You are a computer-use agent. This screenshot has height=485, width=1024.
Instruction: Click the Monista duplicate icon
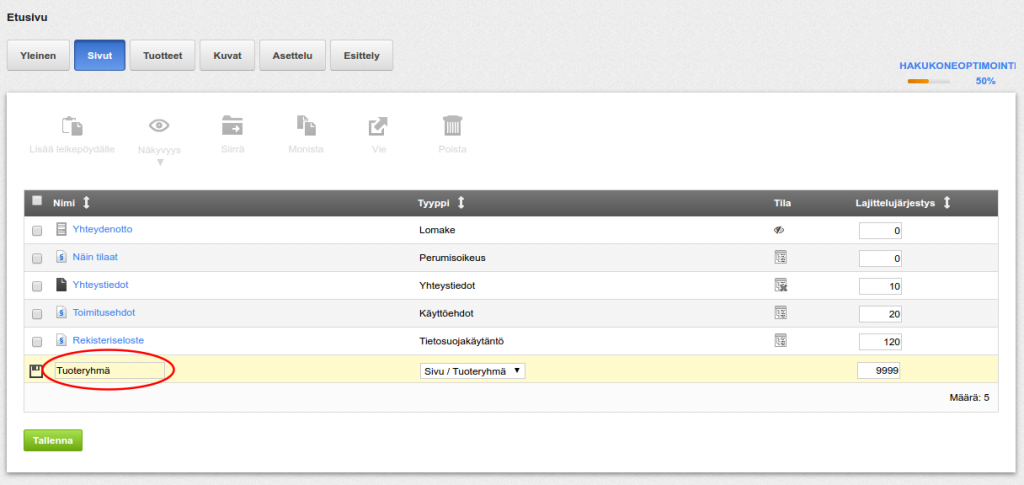pos(306,125)
